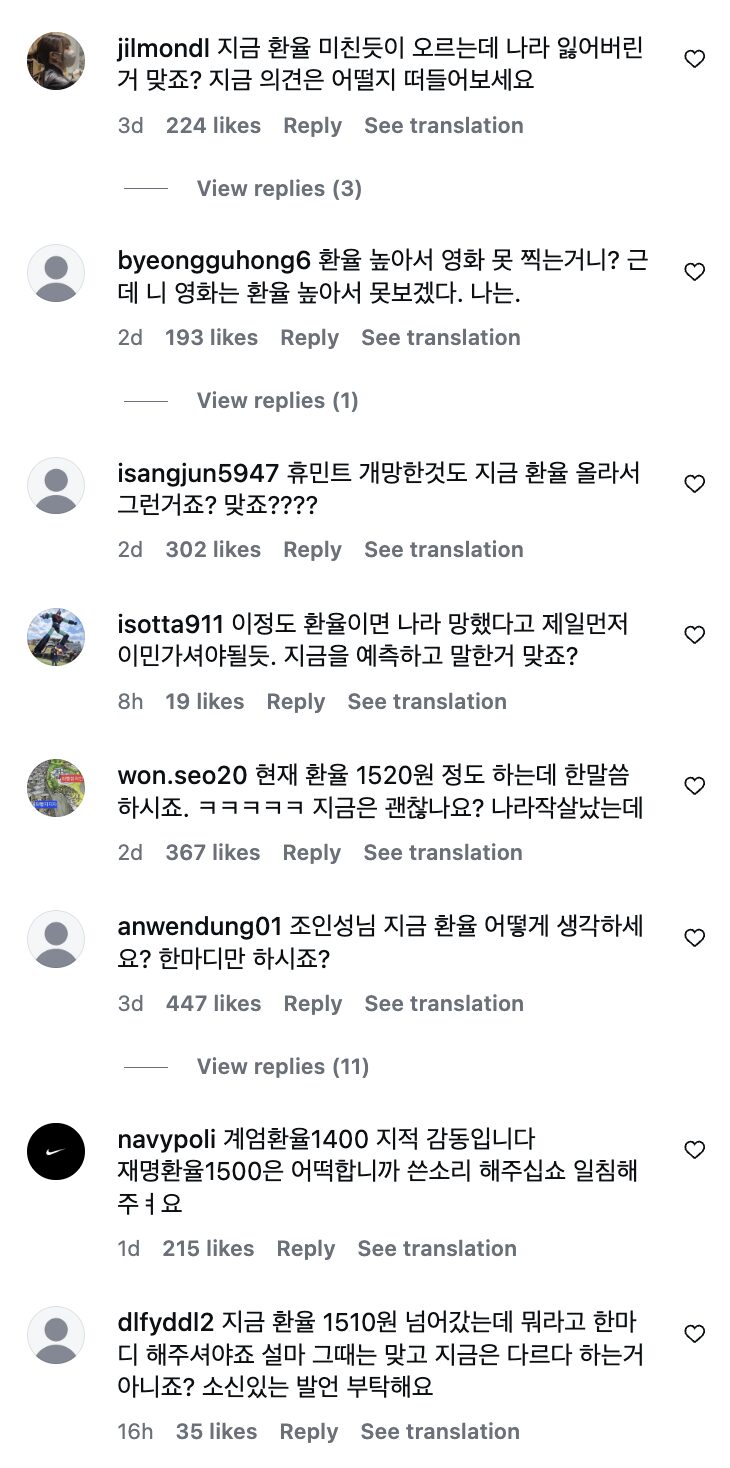Toggle like on navypoli's comment
The image size is (730, 1468).
tap(694, 1150)
